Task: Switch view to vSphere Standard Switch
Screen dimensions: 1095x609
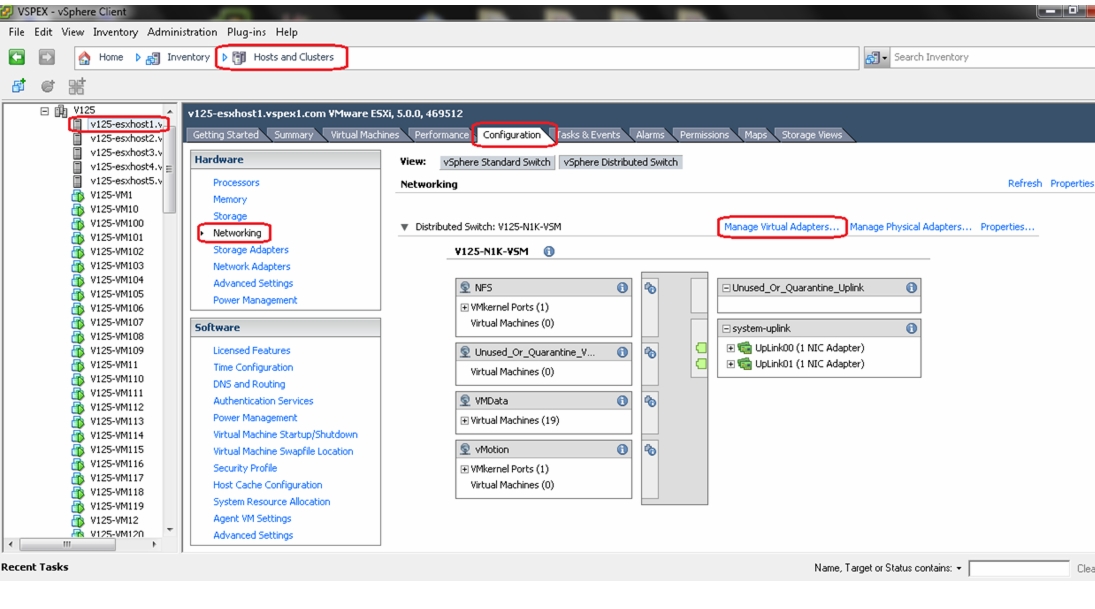Action: (x=497, y=162)
